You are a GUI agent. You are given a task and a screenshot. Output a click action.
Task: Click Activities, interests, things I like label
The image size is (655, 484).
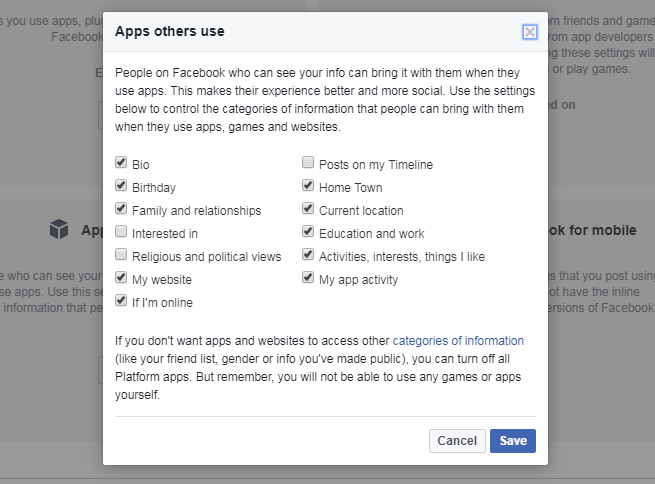point(402,257)
